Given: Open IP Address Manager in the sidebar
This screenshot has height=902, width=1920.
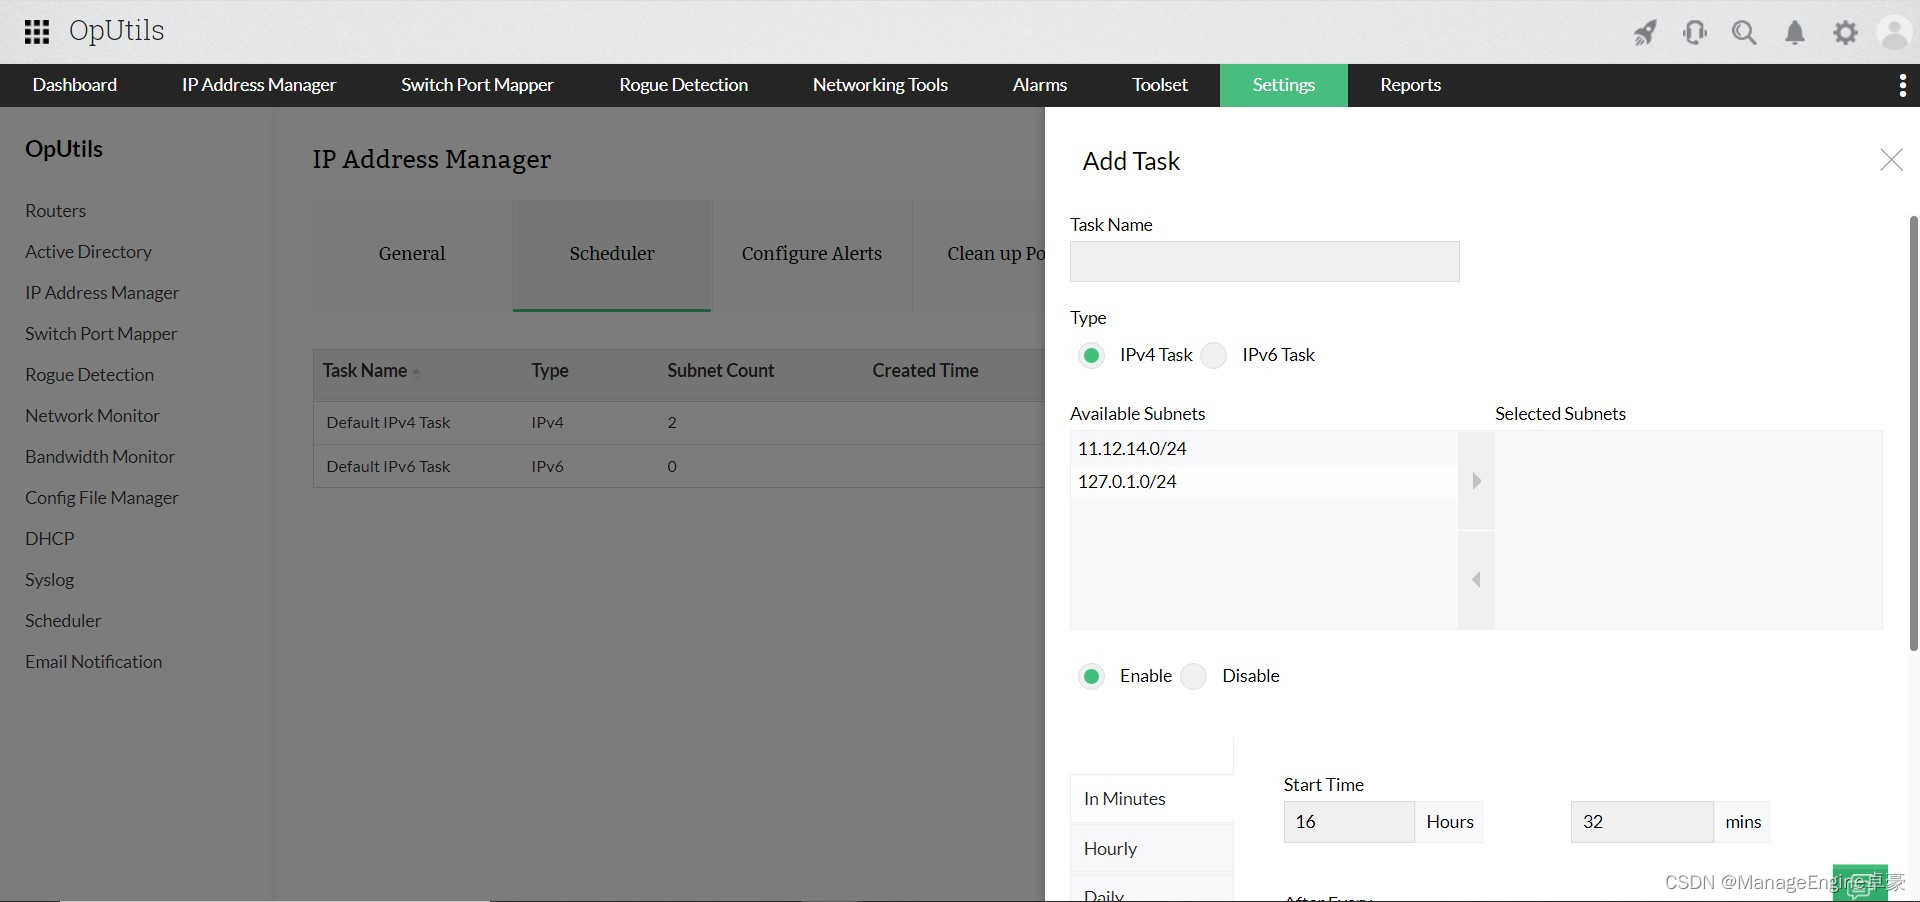Looking at the screenshot, I should (x=102, y=293).
